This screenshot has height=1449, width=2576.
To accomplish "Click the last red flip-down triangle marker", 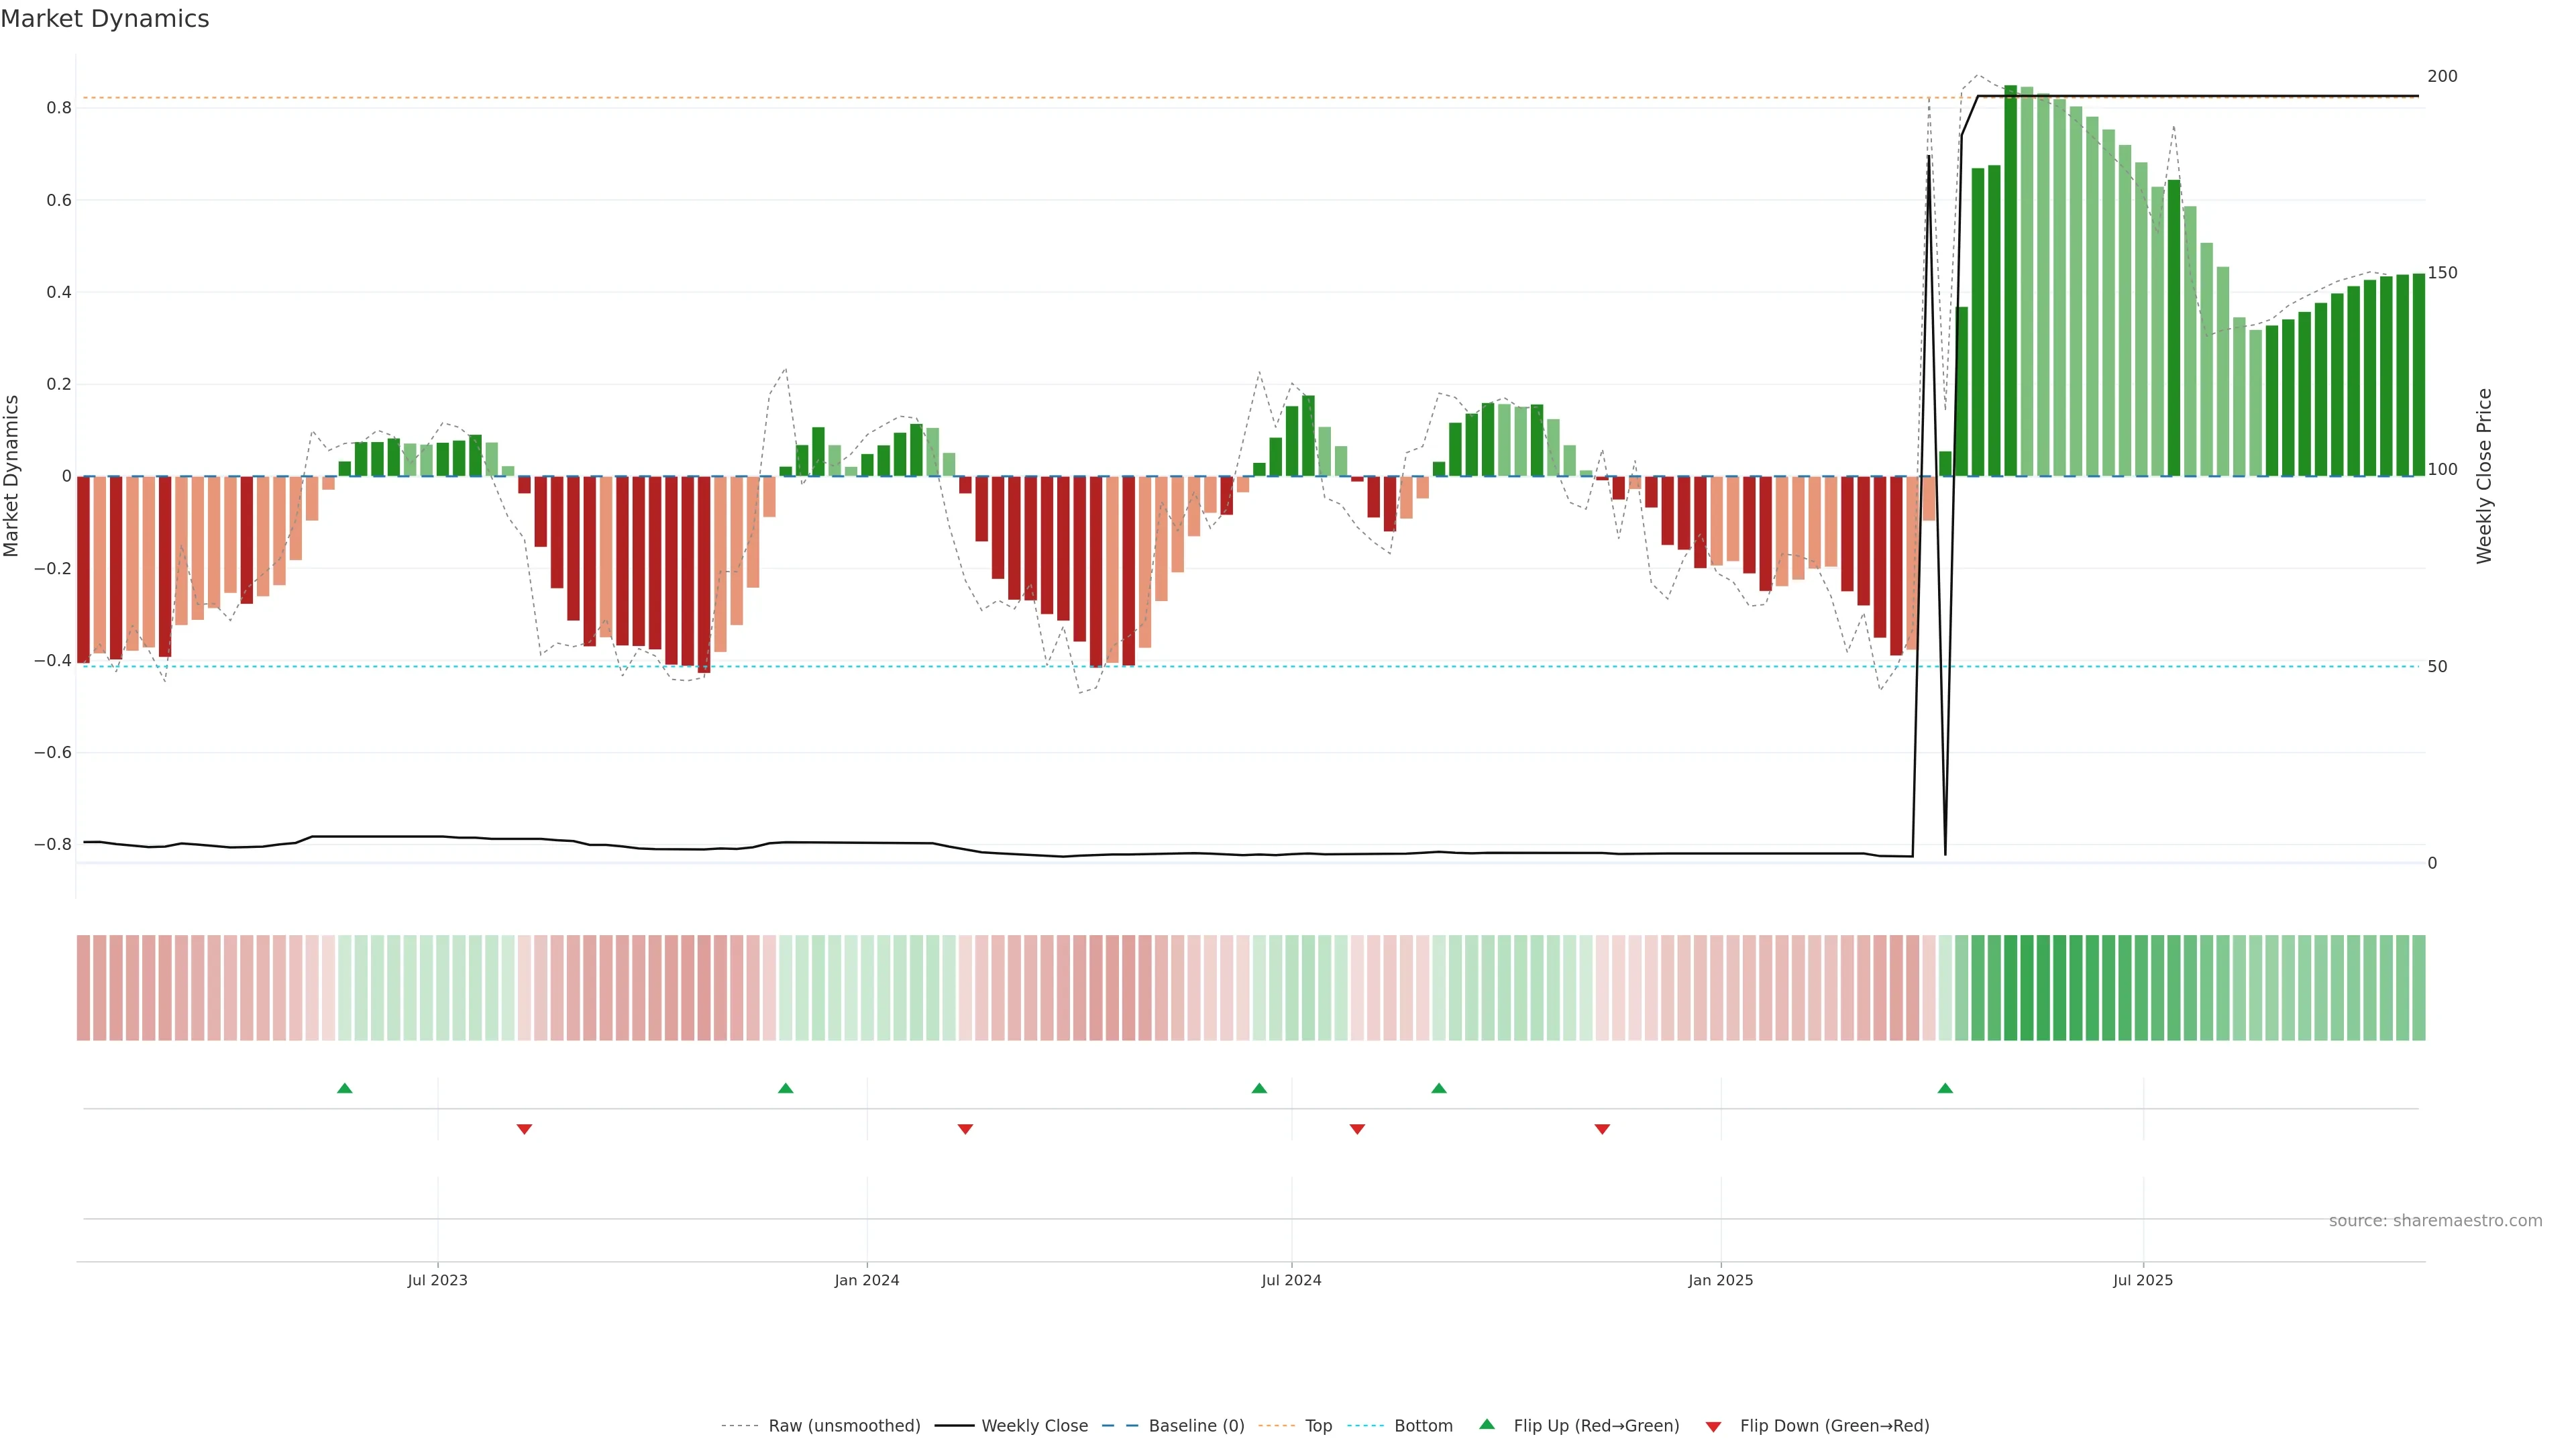I will 1602,1129.
